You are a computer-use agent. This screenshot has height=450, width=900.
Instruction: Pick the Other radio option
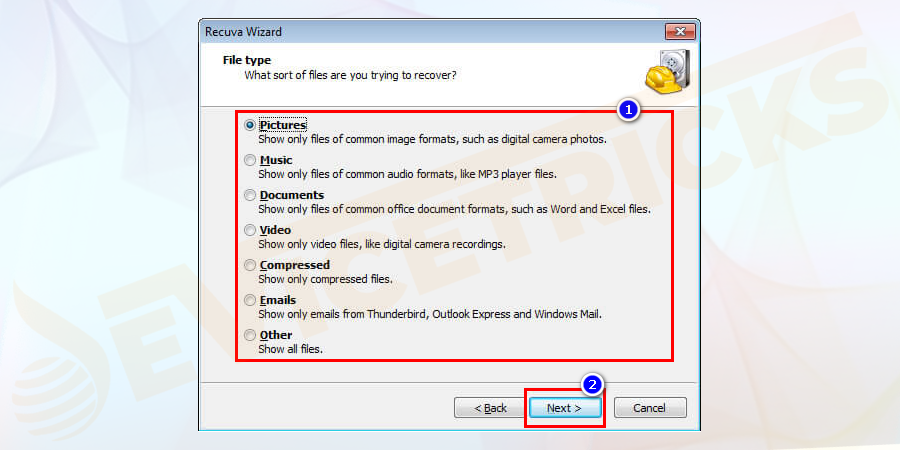click(x=250, y=335)
